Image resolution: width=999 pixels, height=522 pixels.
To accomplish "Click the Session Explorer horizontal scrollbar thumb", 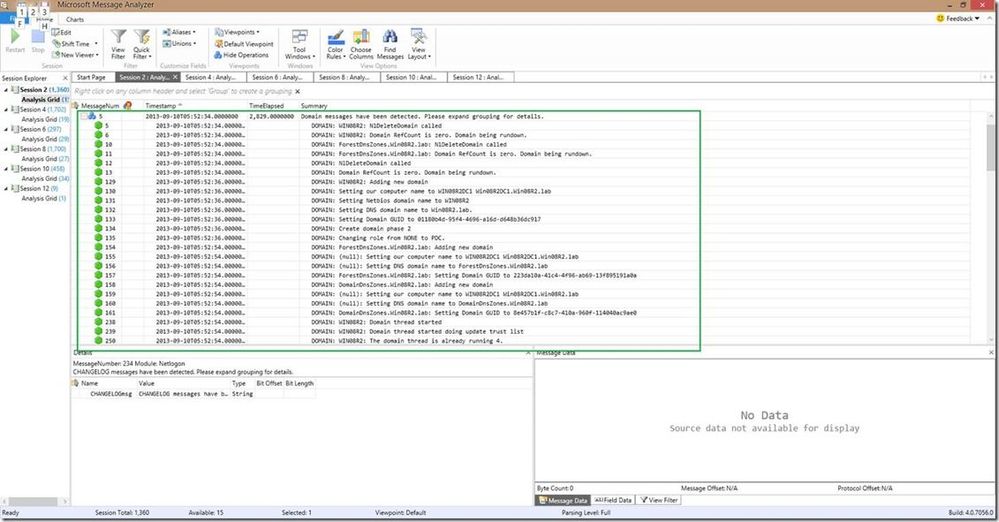I will pyautogui.click(x=32, y=502).
